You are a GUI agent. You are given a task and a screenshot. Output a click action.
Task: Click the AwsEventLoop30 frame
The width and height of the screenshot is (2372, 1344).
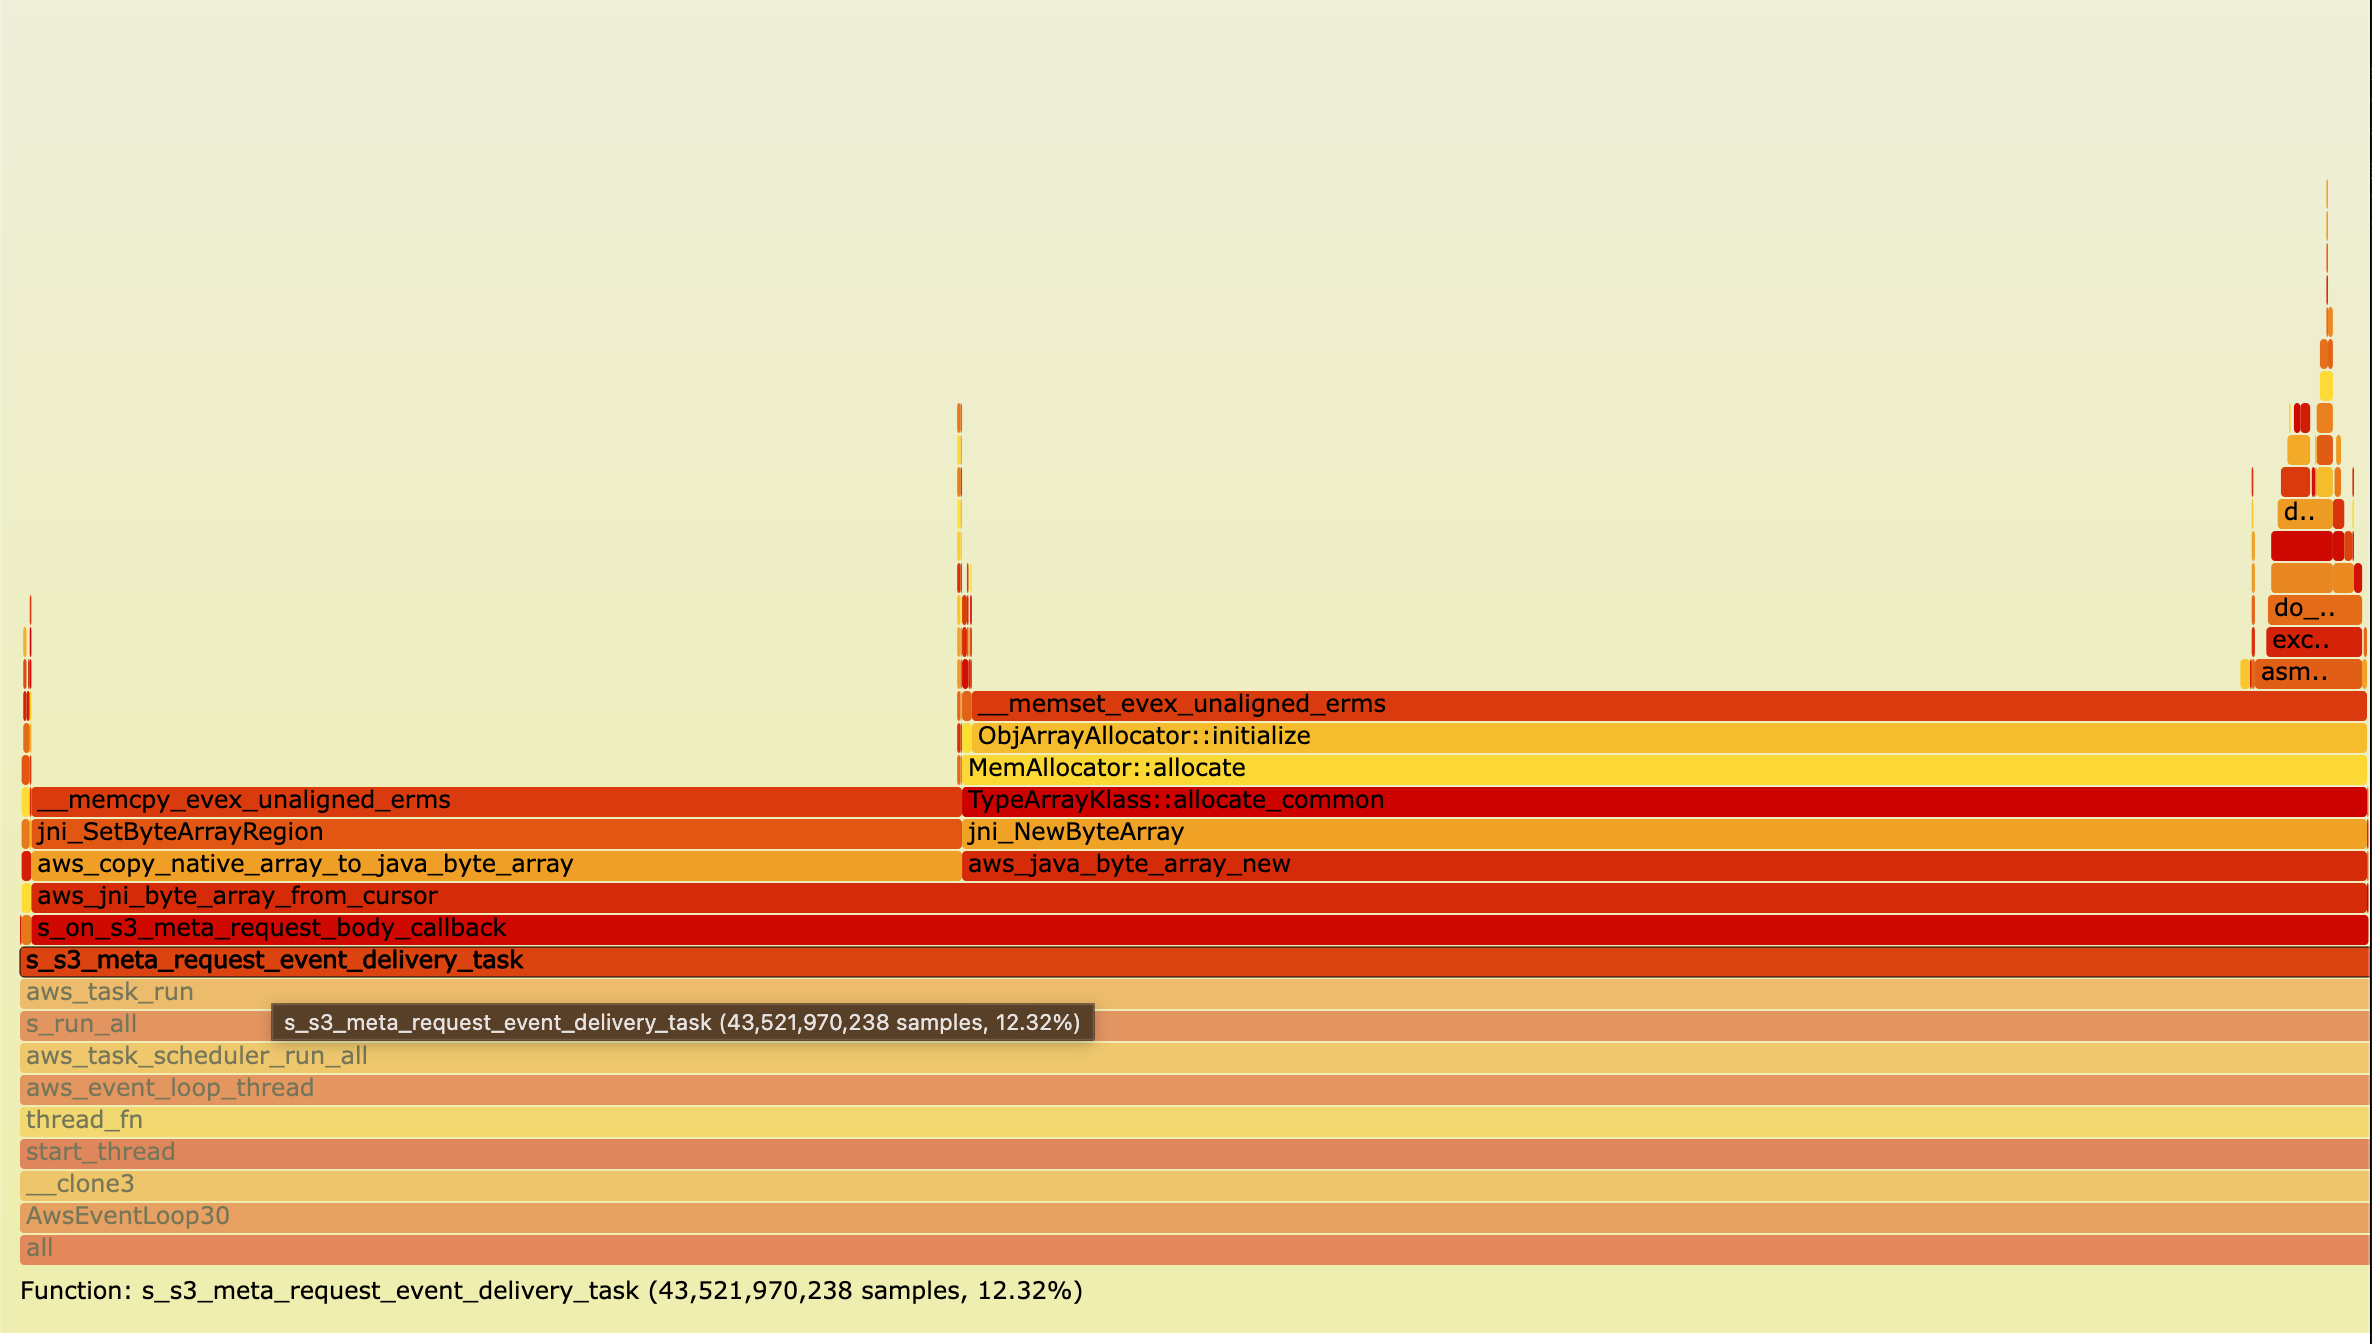(x=127, y=1216)
